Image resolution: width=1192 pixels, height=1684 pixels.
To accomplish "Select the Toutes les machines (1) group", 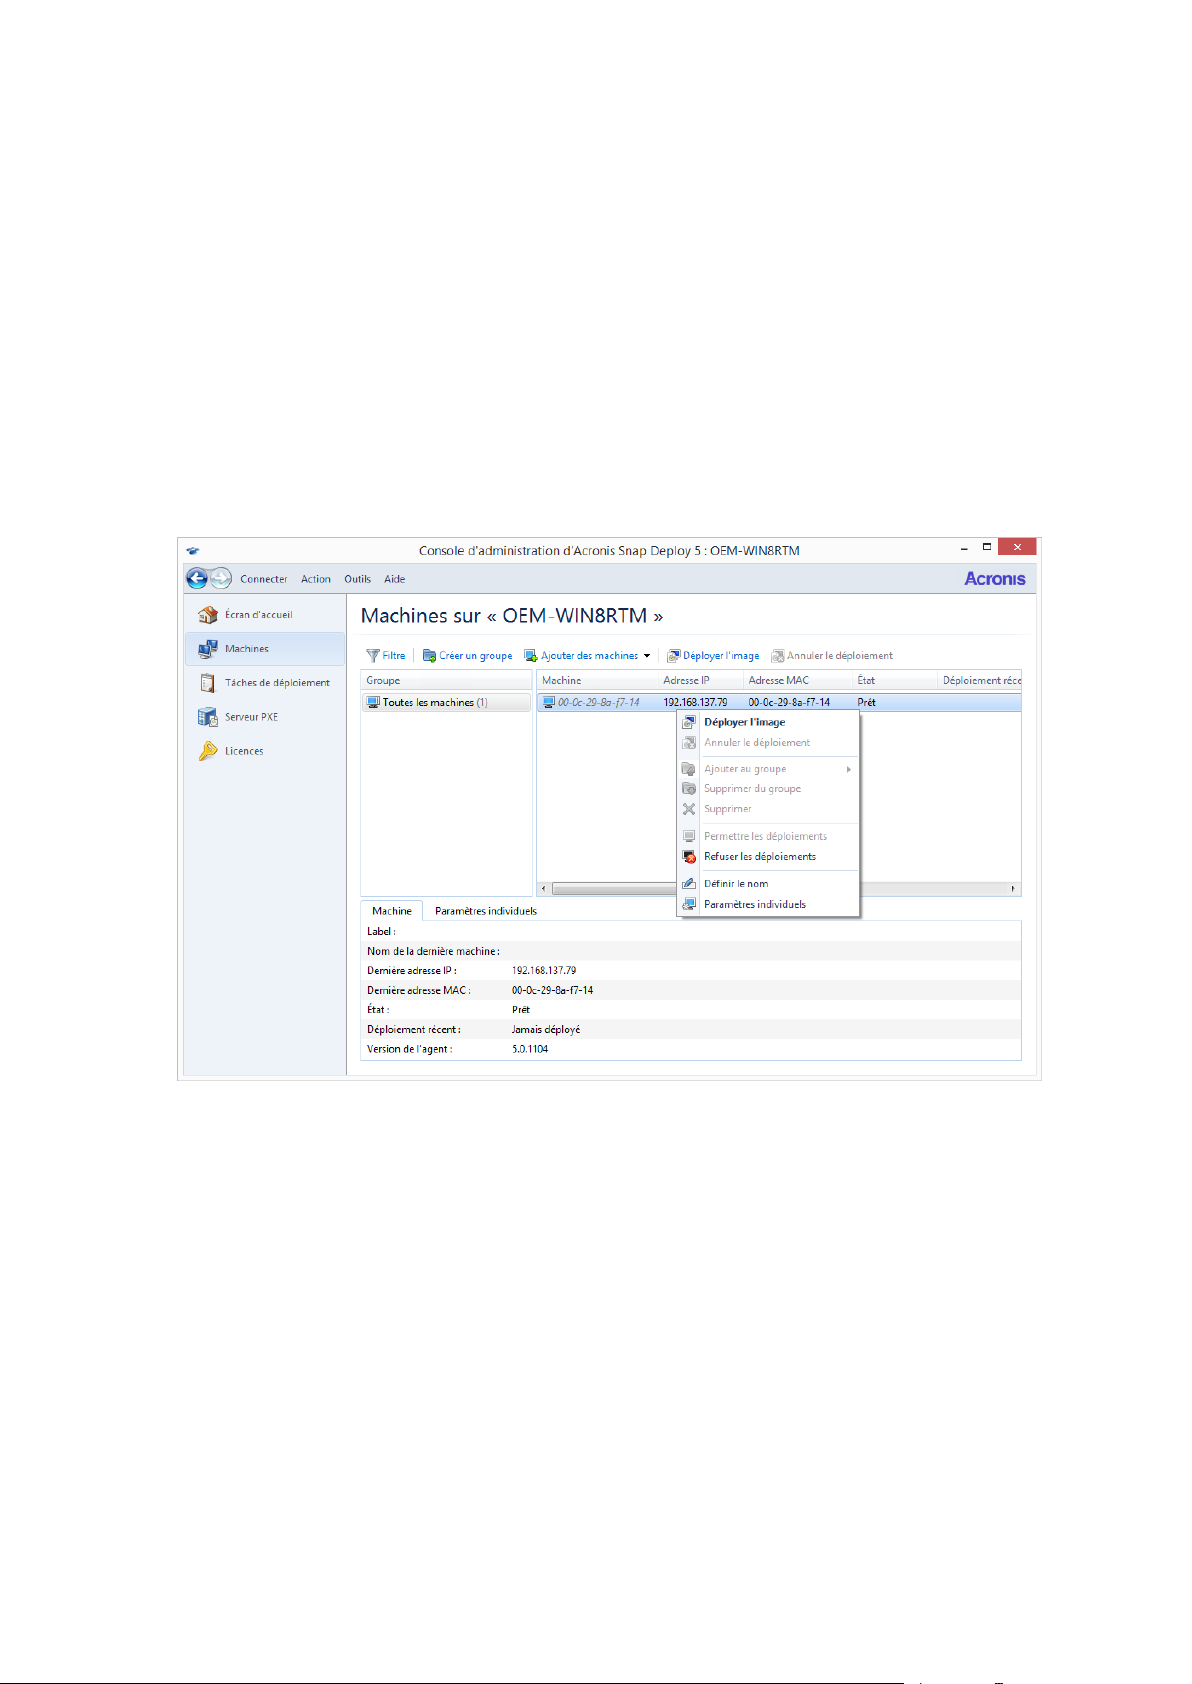I will click(446, 702).
